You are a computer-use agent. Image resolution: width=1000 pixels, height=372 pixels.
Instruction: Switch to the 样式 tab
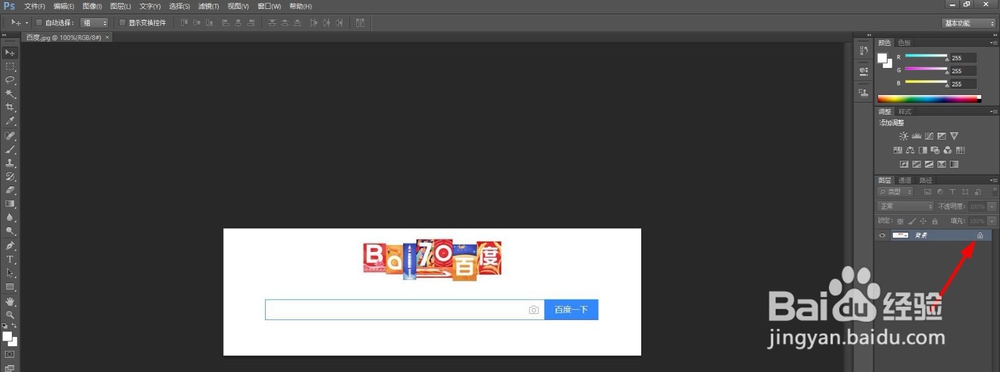coord(905,111)
